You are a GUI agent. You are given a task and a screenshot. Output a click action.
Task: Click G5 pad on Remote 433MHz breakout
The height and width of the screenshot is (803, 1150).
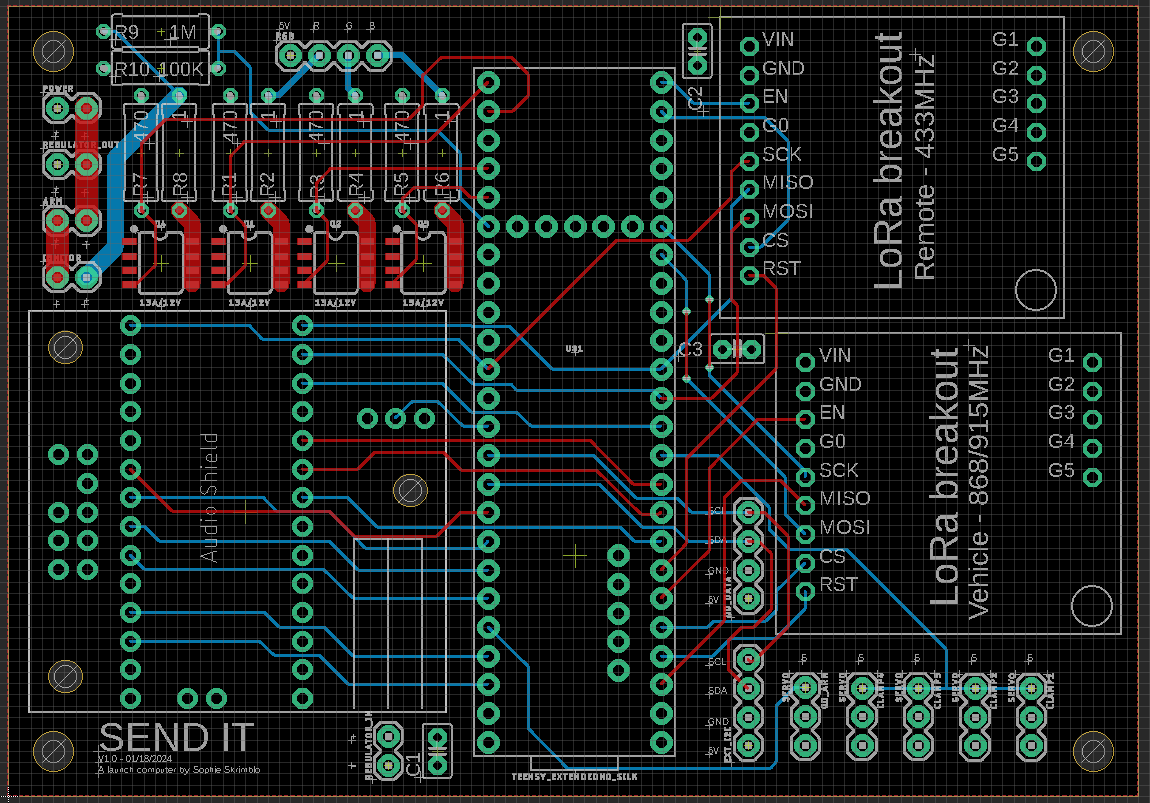point(1036,161)
